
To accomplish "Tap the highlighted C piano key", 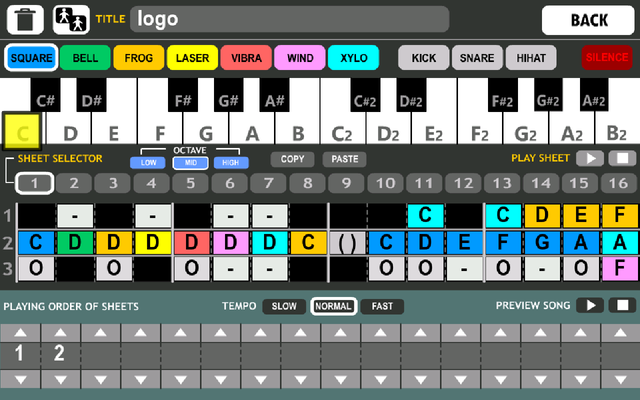I will 22,131.
